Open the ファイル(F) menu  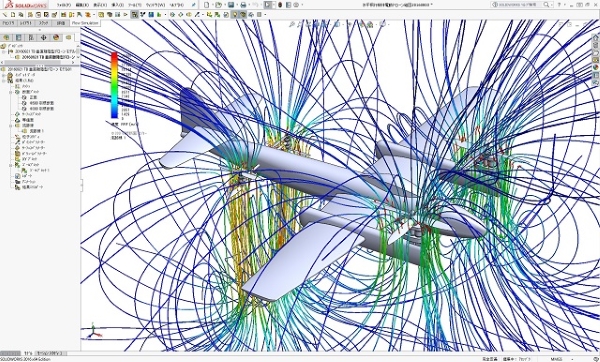tap(64, 5)
